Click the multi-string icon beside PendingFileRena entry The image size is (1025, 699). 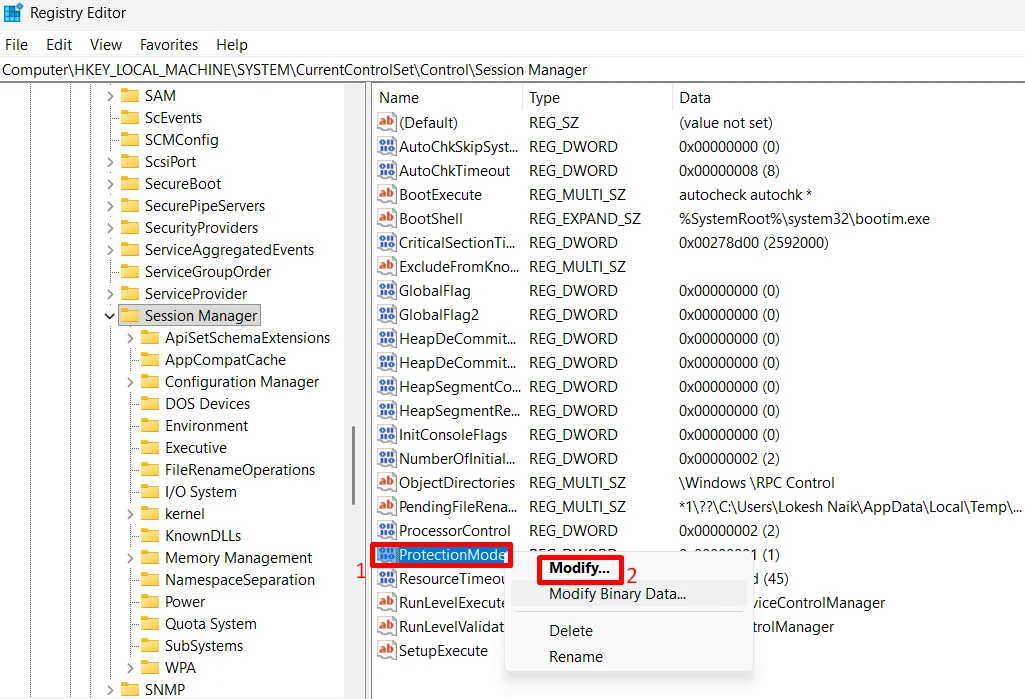tap(388, 506)
